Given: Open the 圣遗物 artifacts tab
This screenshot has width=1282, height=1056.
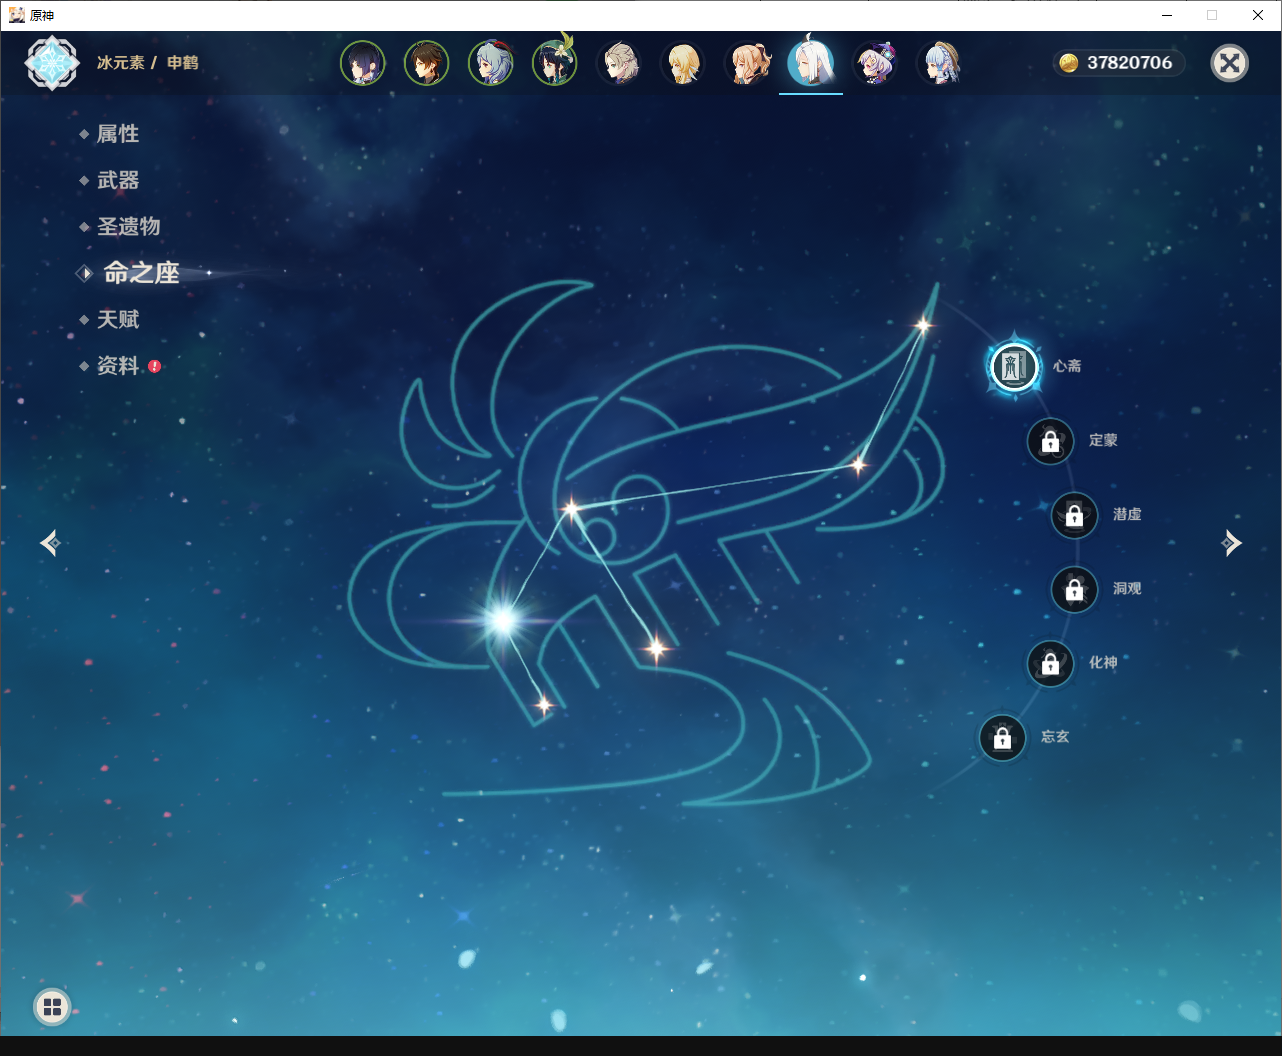Looking at the screenshot, I should [x=129, y=226].
